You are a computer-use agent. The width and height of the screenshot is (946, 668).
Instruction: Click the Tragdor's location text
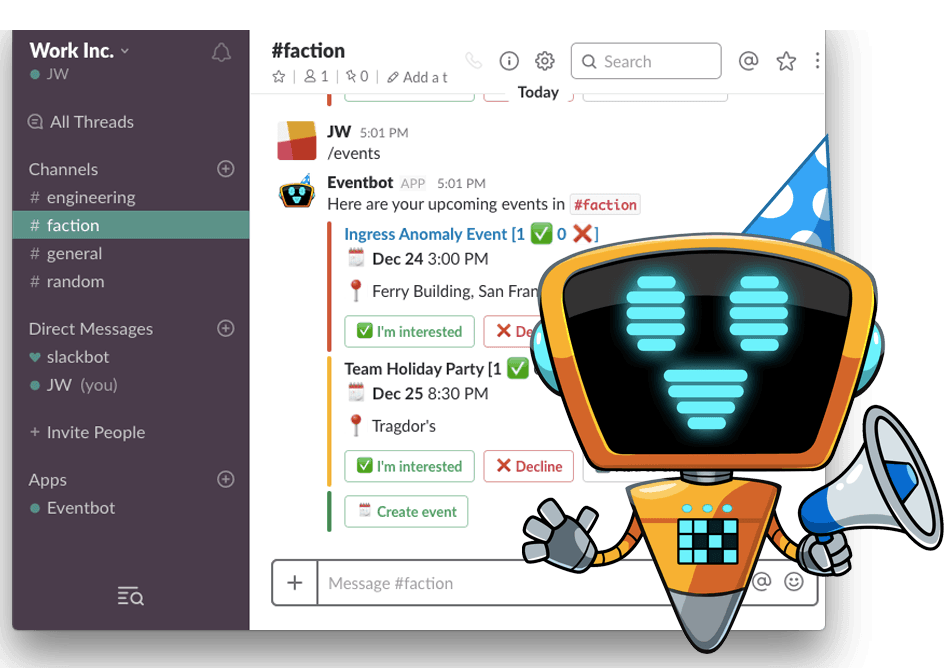click(x=404, y=426)
